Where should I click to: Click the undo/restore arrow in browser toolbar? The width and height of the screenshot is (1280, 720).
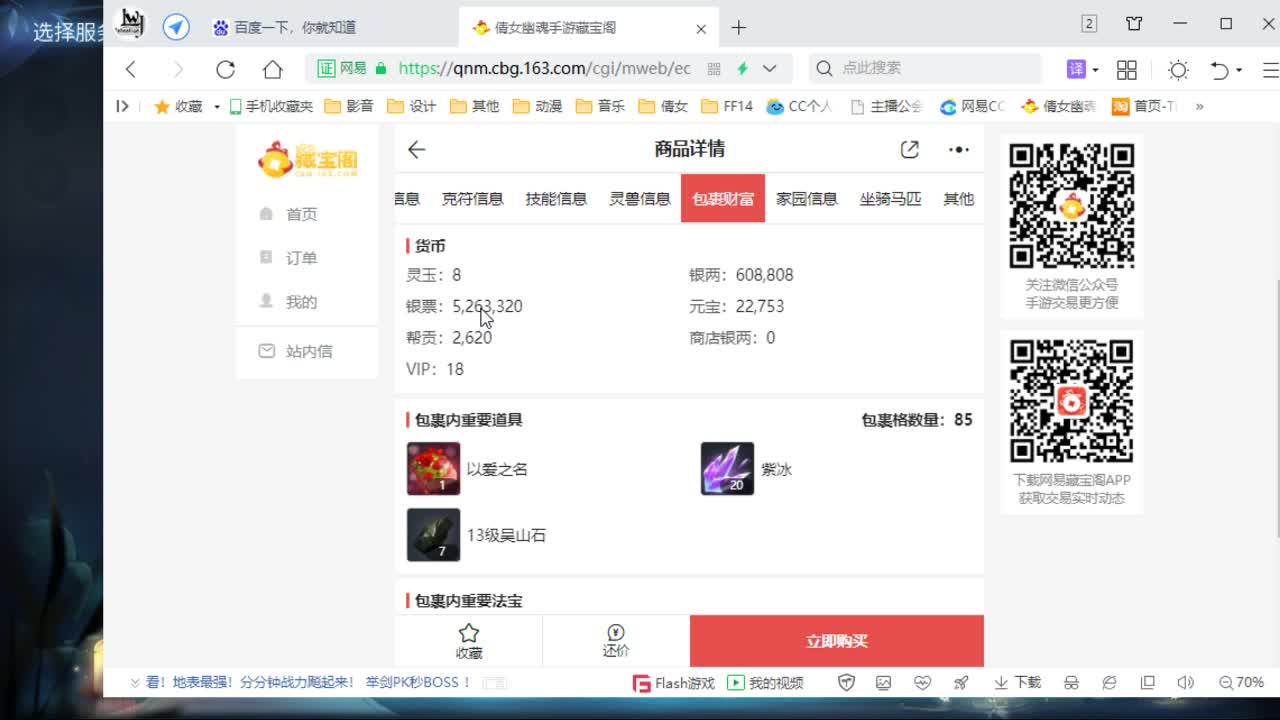1218,69
